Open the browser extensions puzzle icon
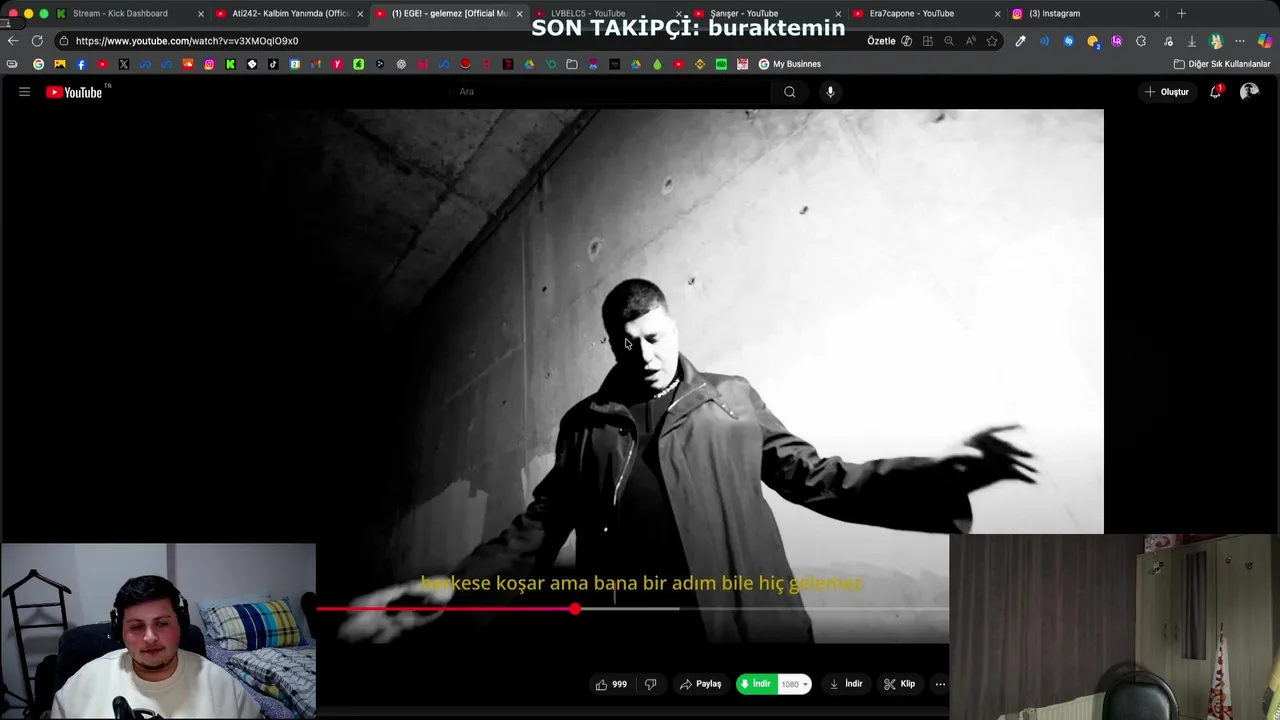Image resolution: width=1280 pixels, height=720 pixels. pyautogui.click(x=1141, y=41)
